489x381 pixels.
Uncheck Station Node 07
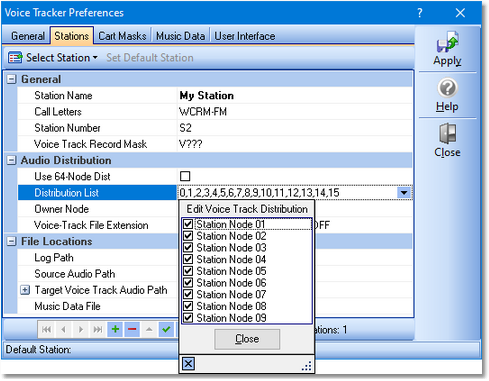coord(188,294)
